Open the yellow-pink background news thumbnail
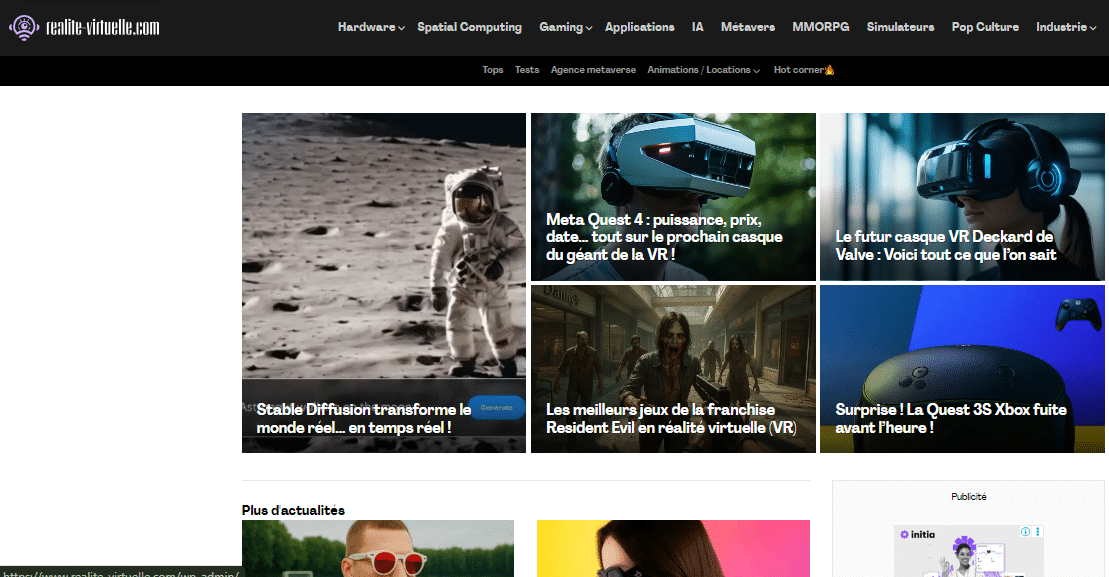1109x577 pixels. (x=673, y=549)
